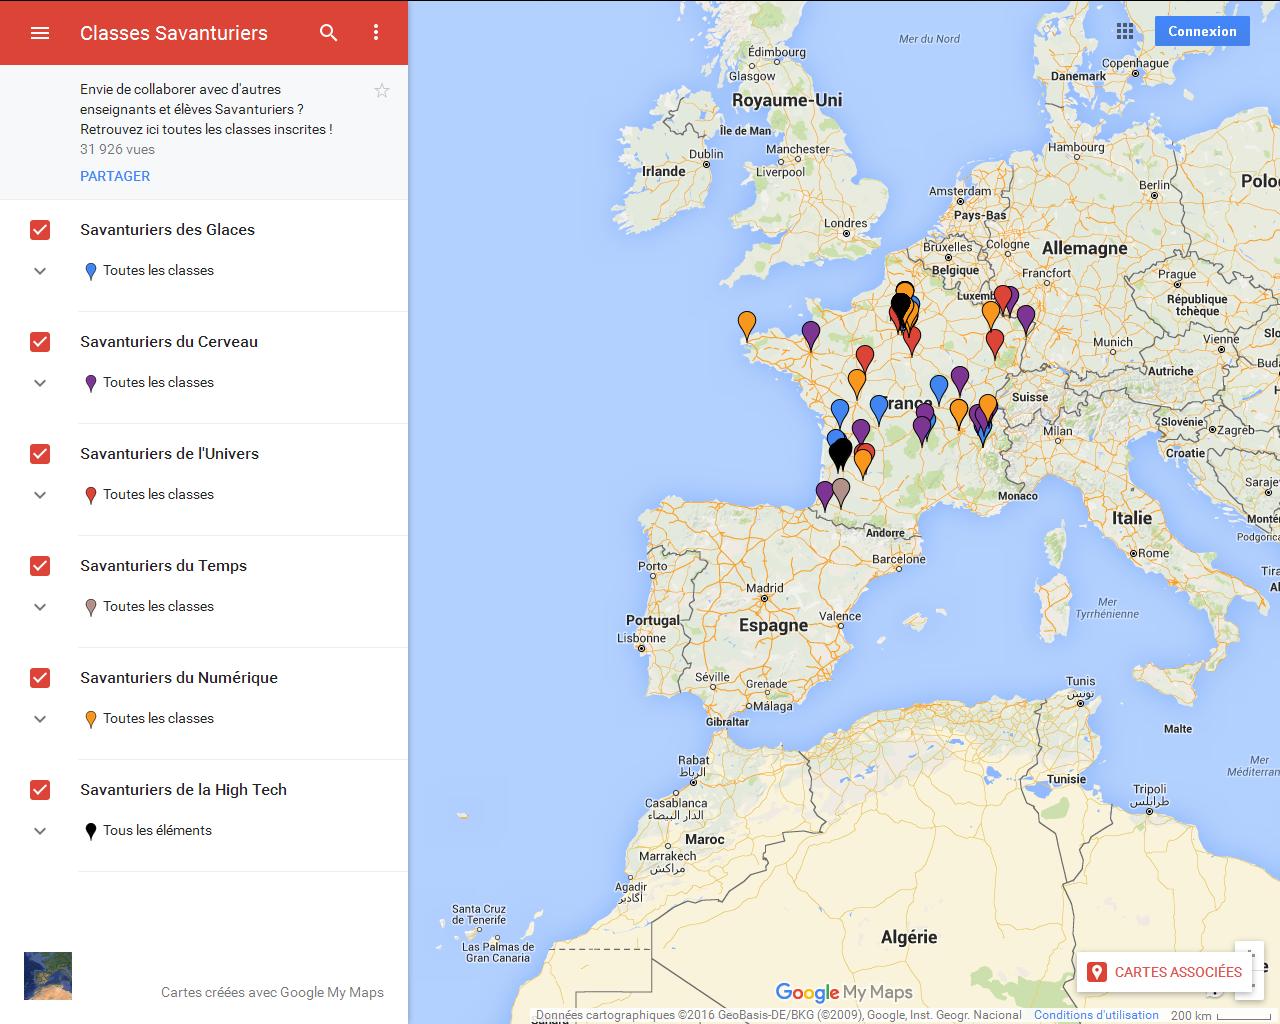
Task: Click the Connexion sign-in button
Action: [x=1202, y=31]
